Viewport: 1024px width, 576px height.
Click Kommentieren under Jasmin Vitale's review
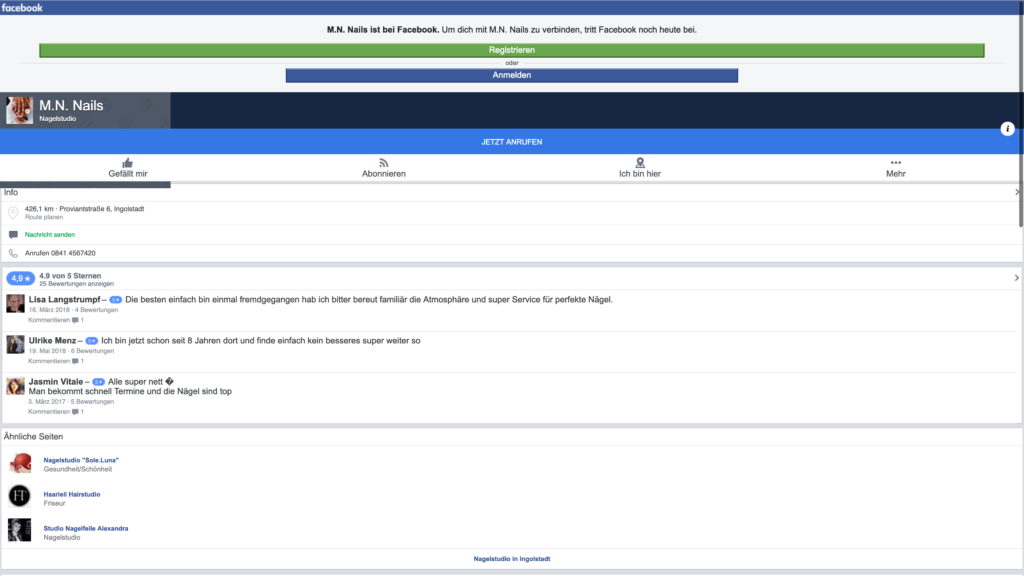coord(48,412)
